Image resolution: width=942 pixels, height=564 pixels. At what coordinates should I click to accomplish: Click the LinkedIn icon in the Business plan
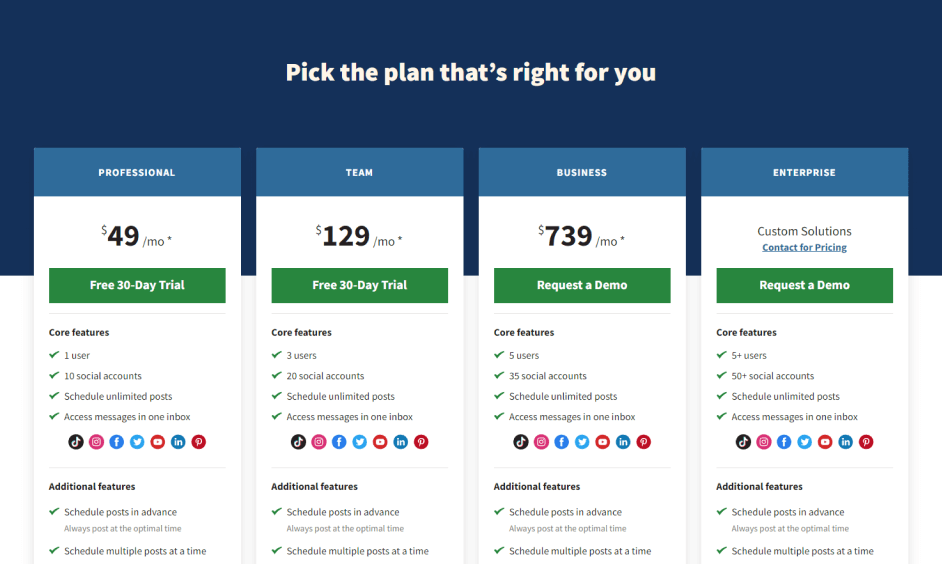point(623,442)
